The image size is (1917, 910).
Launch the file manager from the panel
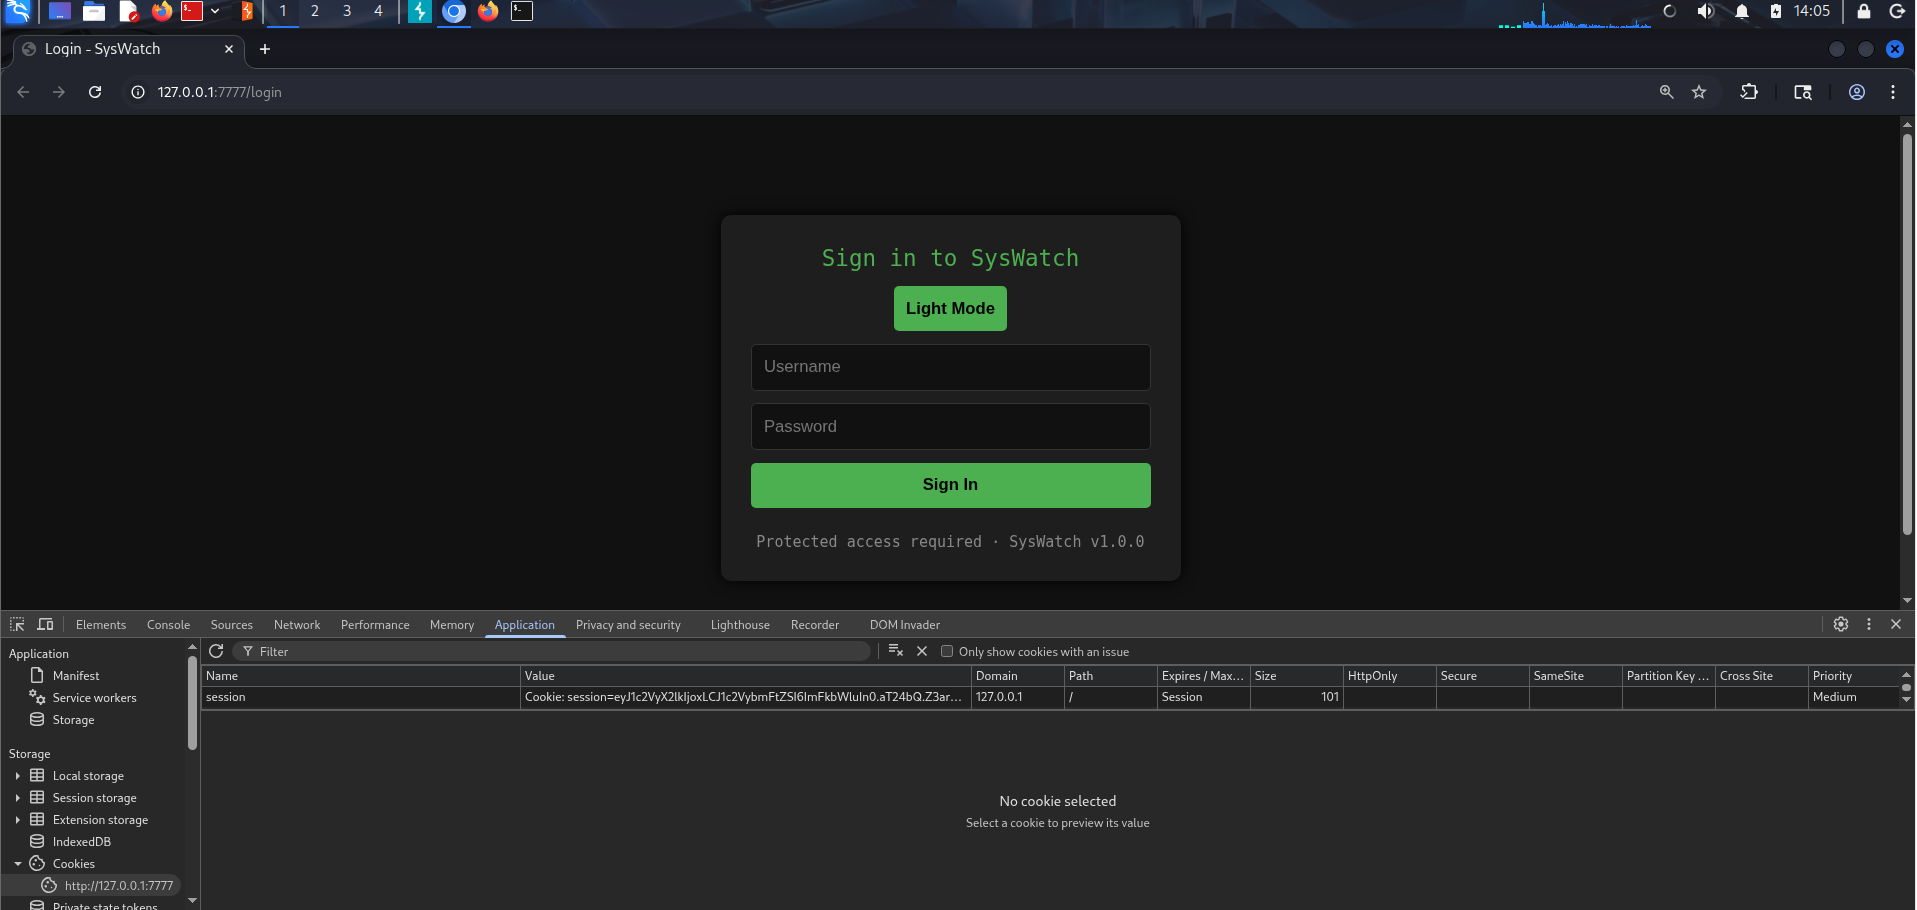click(x=94, y=12)
